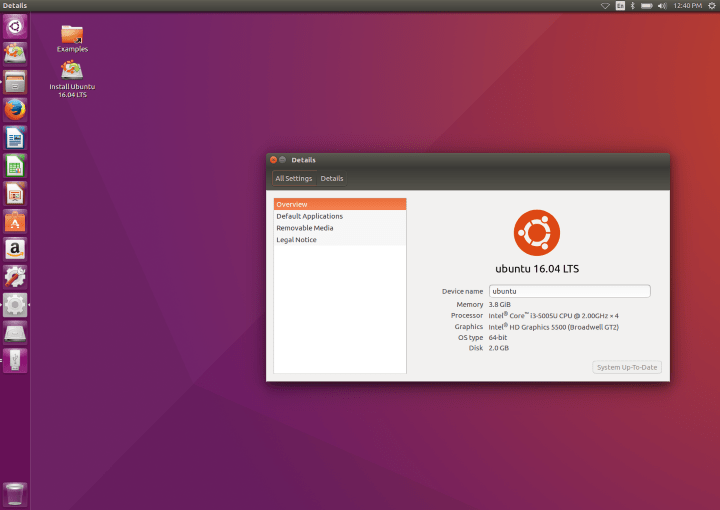Screen dimensions: 720x510
Task: Open the disk drive icon in launcher
Action: point(15,333)
